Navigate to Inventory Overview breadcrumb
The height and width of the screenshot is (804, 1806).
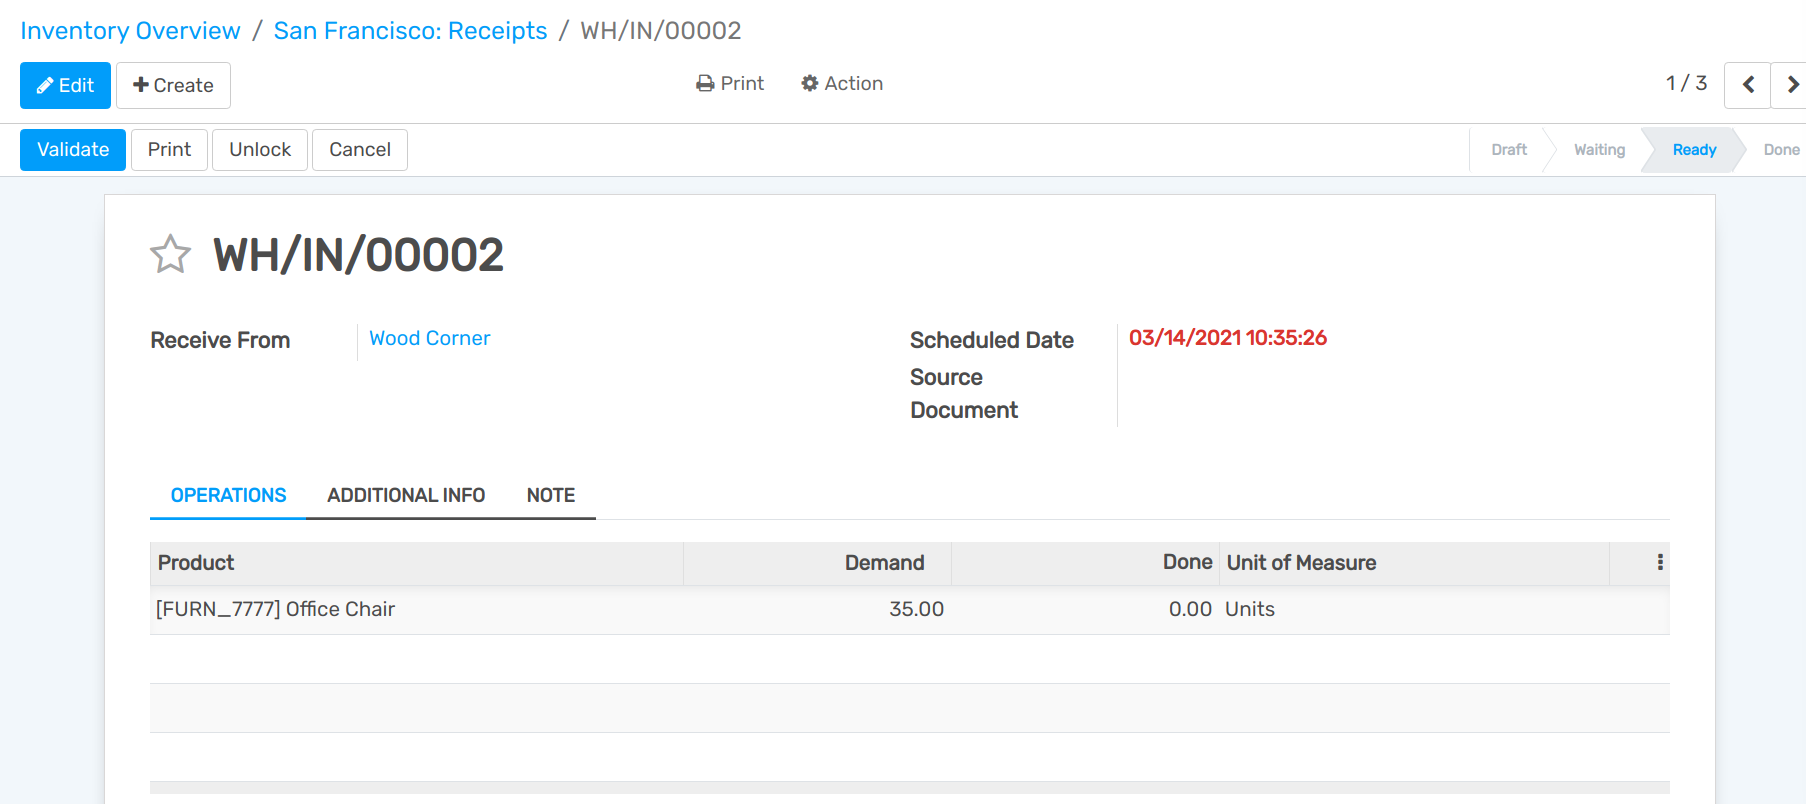pos(130,31)
